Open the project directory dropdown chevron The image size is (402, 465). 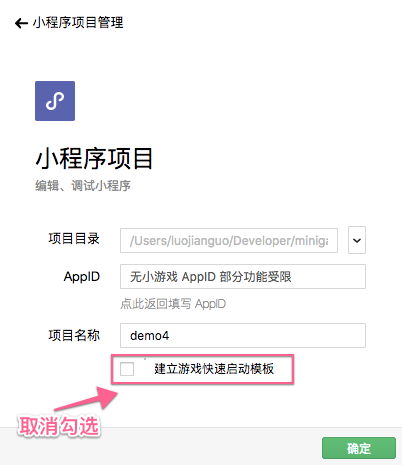357,240
